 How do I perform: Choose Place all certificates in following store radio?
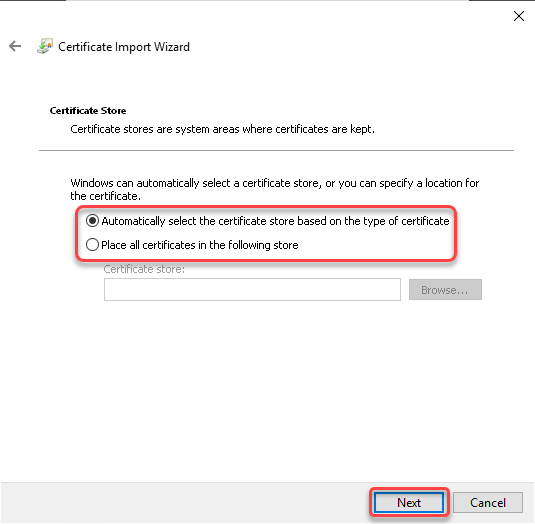[92, 245]
